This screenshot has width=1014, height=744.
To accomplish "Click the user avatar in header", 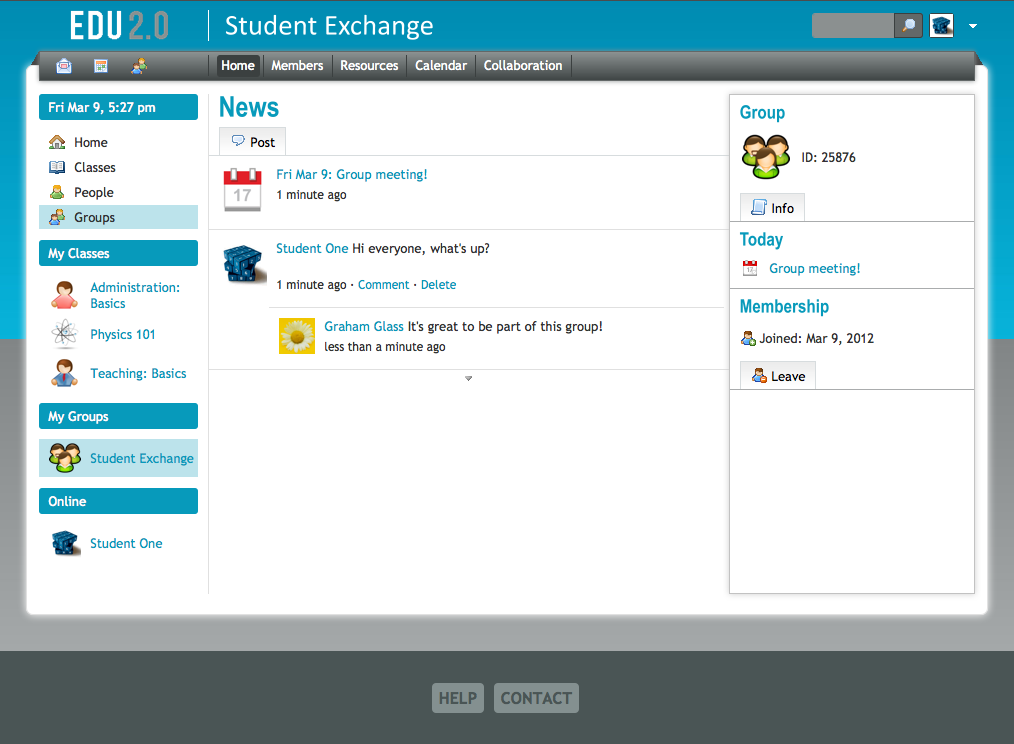I will click(941, 26).
